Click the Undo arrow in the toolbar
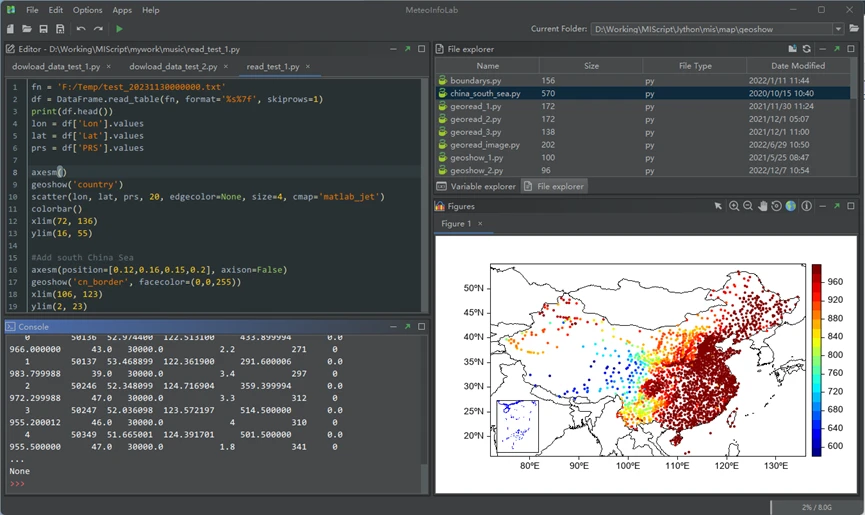The width and height of the screenshot is (865, 515). 81,29
